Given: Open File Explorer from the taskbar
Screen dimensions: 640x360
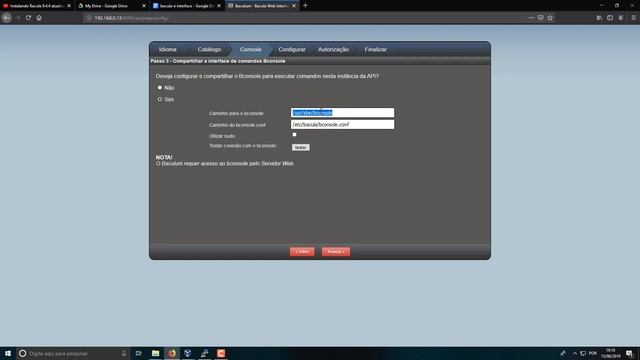Looking at the screenshot, I should [x=156, y=353].
